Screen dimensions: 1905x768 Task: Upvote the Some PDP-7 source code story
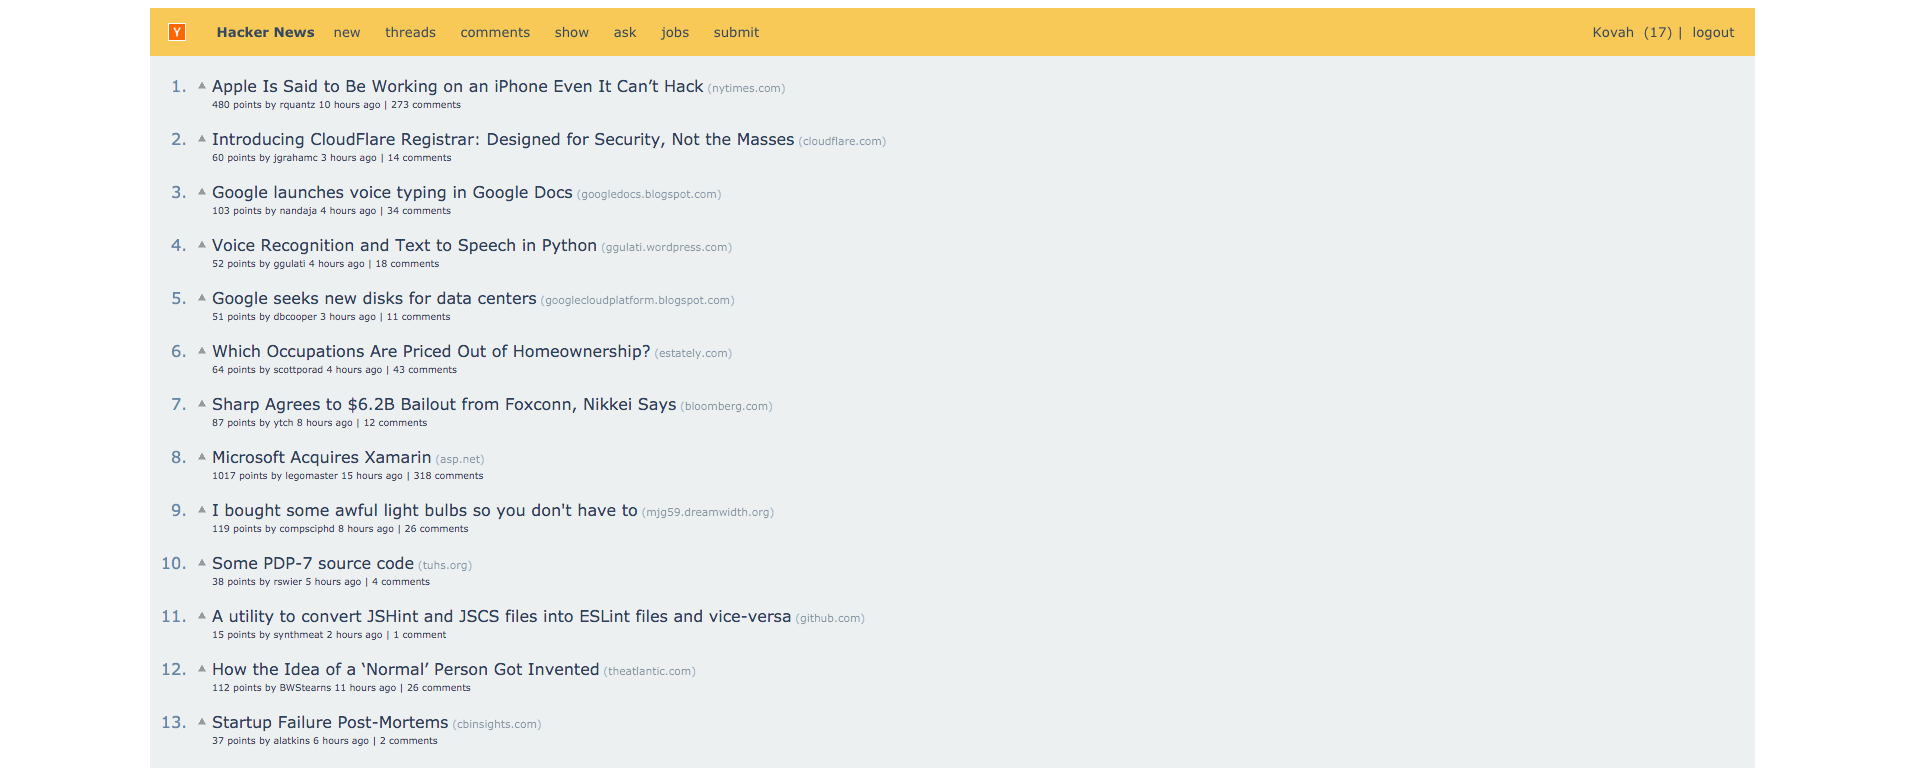[x=202, y=563]
